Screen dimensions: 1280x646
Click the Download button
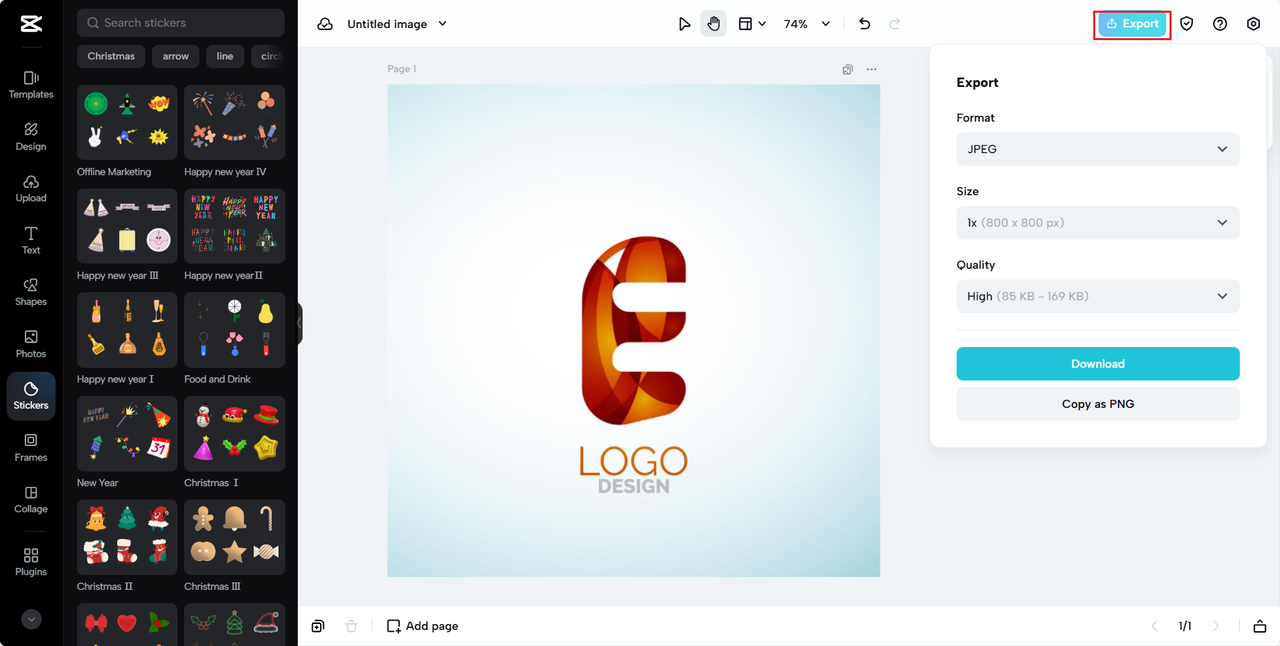(1098, 364)
